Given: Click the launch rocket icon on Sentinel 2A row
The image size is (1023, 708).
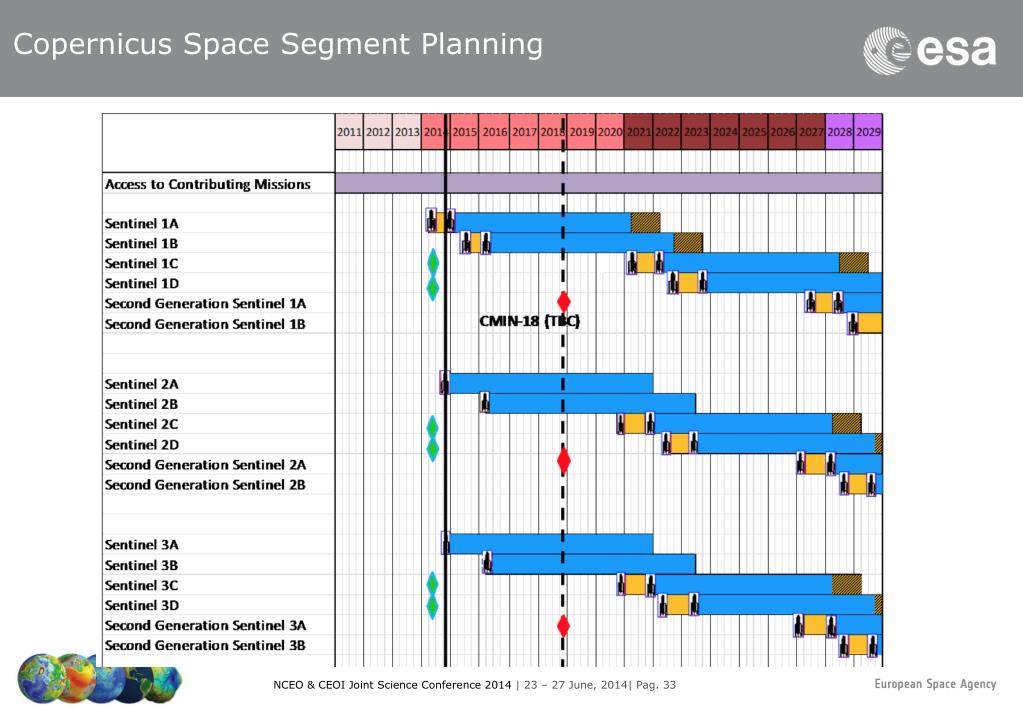Looking at the screenshot, I should (444, 383).
